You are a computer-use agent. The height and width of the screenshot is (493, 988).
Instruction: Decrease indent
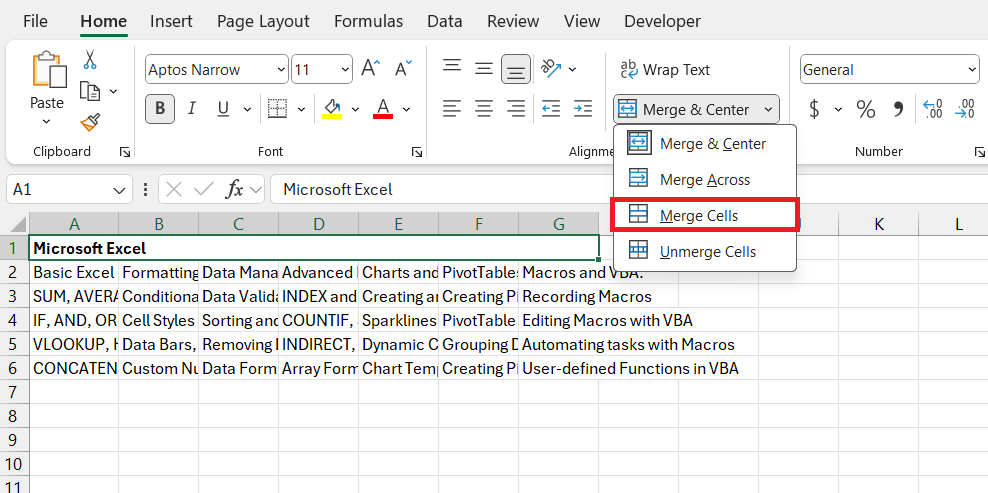pos(551,109)
